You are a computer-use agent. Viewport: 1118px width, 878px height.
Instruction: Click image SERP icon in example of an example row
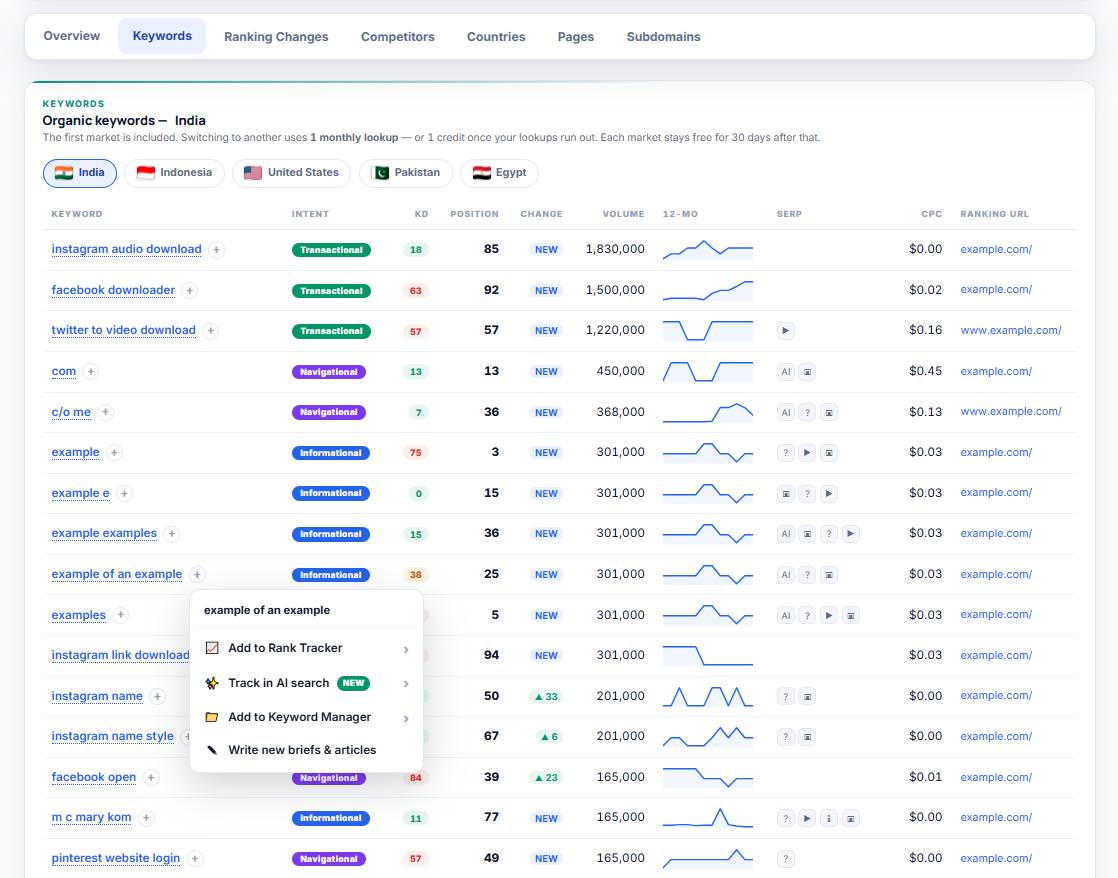coord(829,575)
